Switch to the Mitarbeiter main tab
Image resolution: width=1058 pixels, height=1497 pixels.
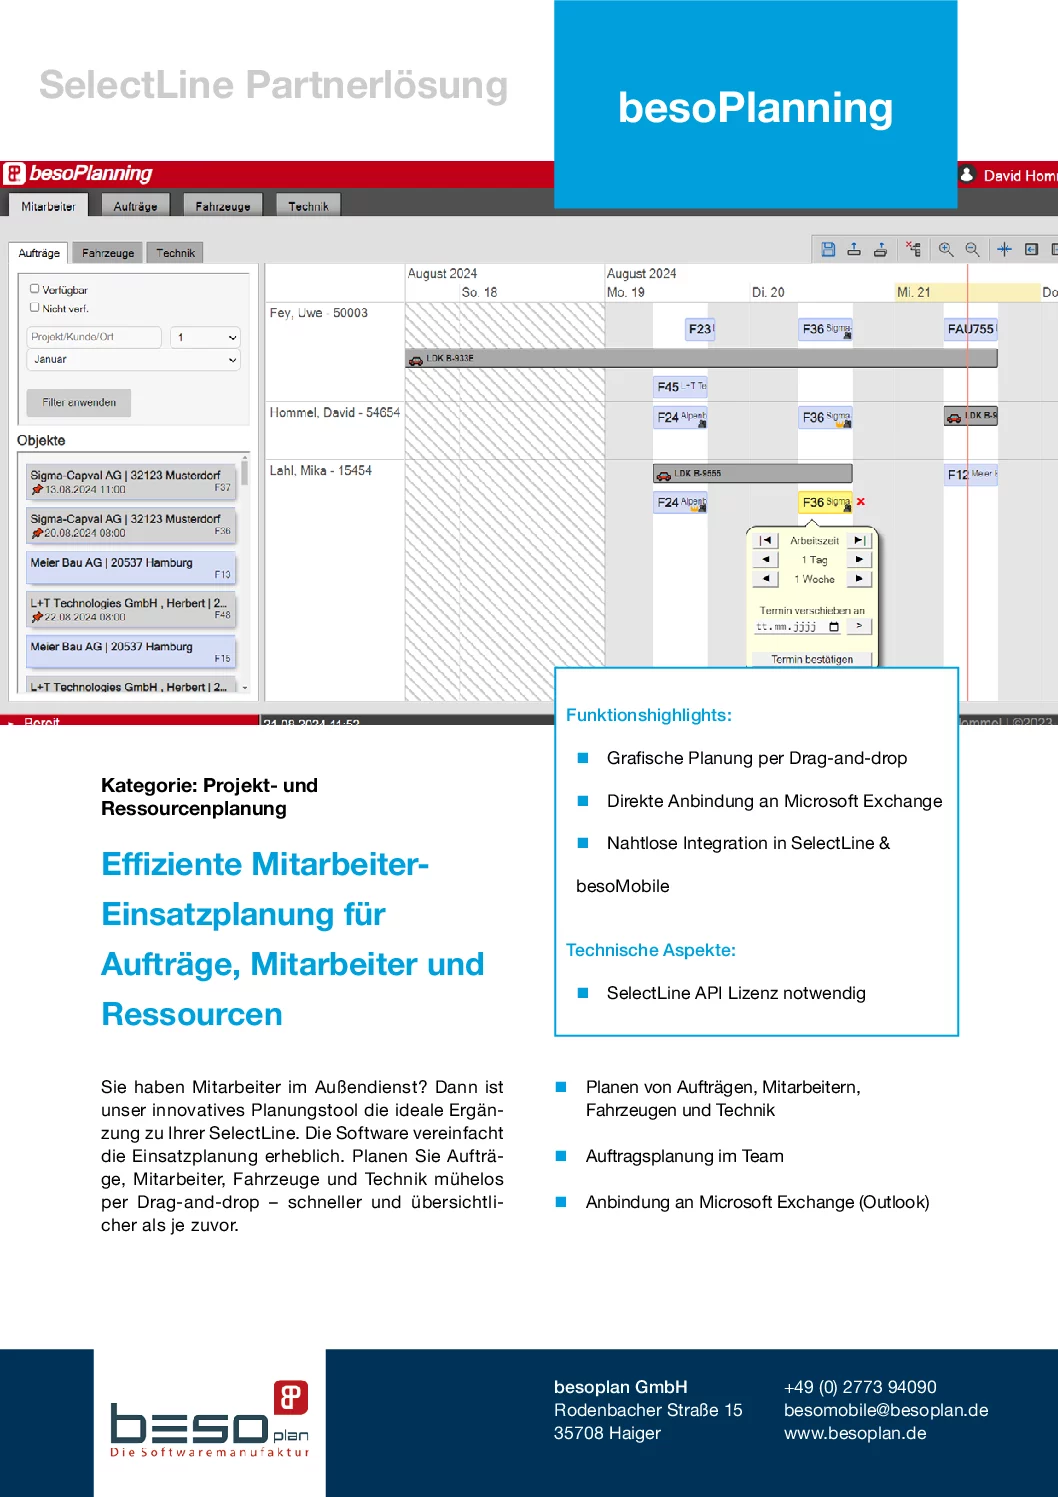point(48,206)
